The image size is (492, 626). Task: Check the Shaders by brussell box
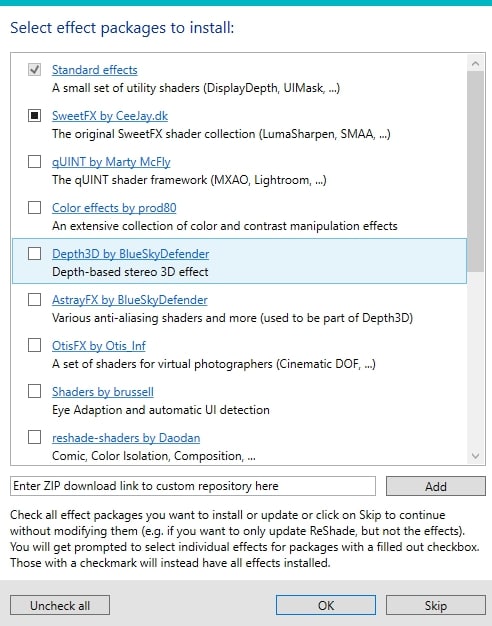click(x=34, y=391)
